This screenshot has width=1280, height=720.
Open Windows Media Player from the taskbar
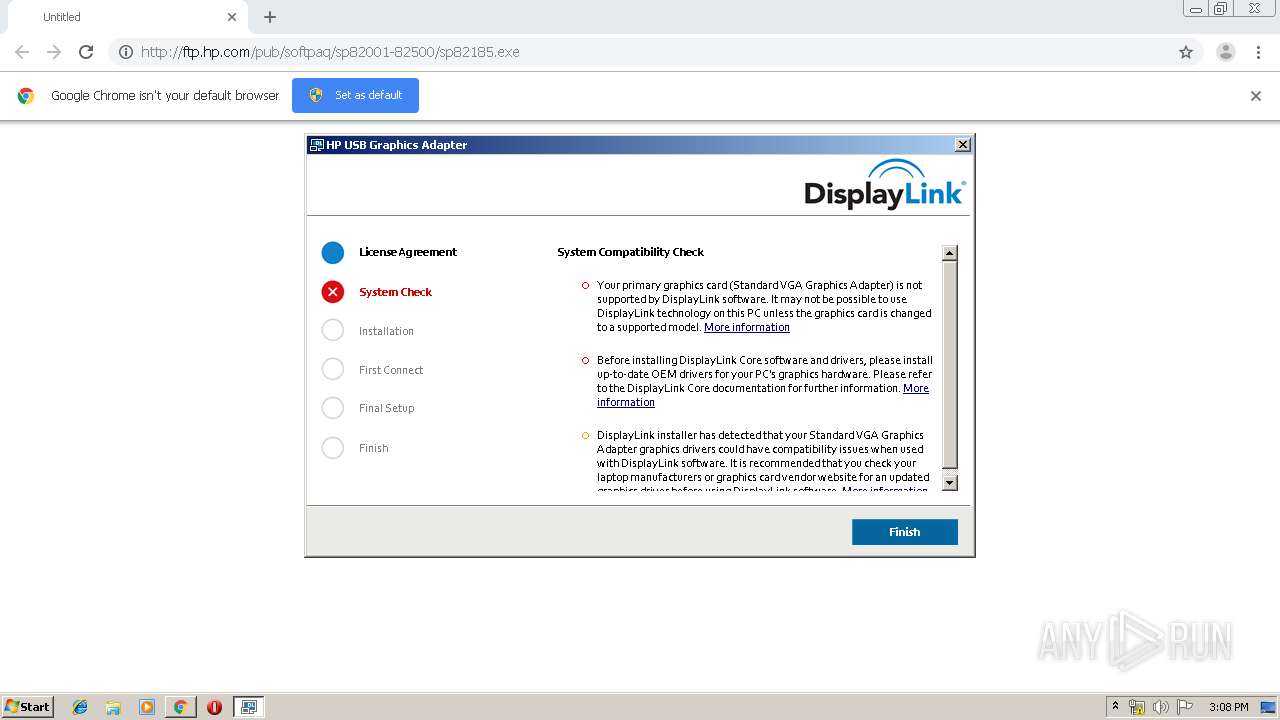pos(147,707)
